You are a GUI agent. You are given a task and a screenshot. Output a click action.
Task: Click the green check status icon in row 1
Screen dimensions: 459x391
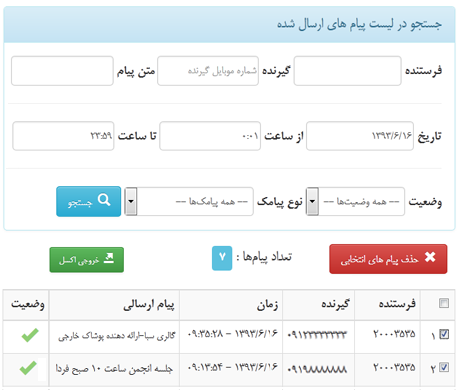pos(30,335)
